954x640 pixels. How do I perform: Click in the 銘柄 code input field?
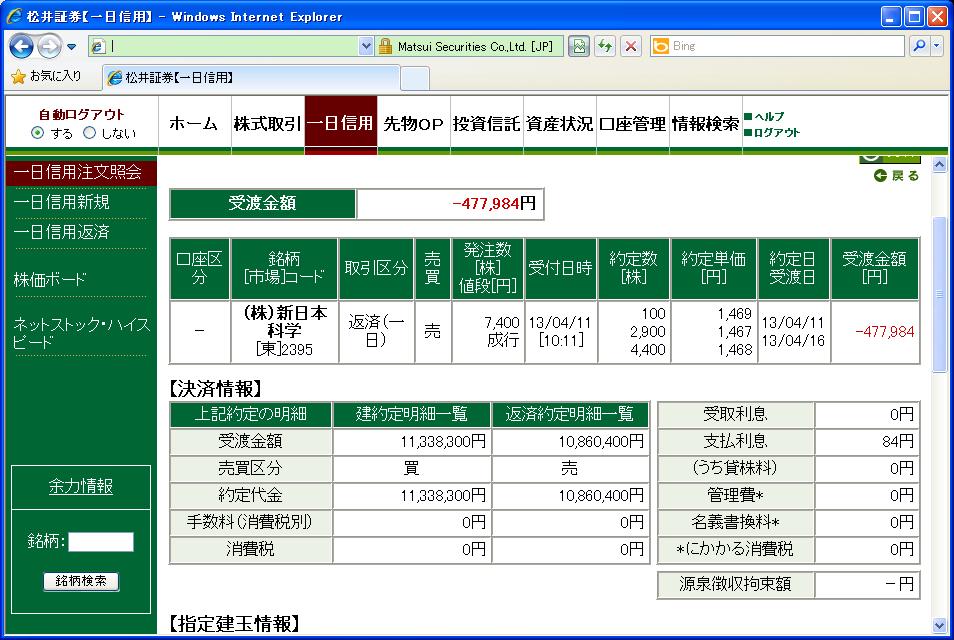[100, 542]
